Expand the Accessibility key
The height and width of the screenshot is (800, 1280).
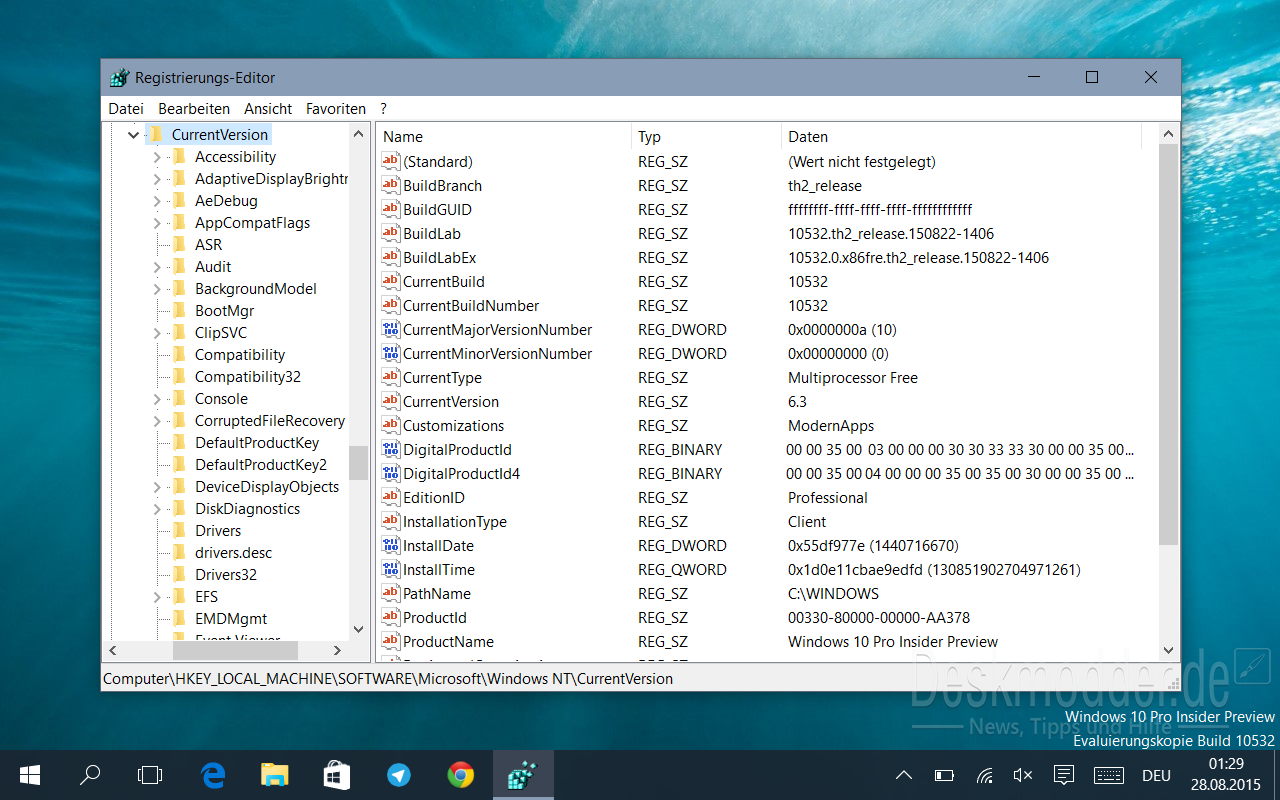tap(157, 157)
